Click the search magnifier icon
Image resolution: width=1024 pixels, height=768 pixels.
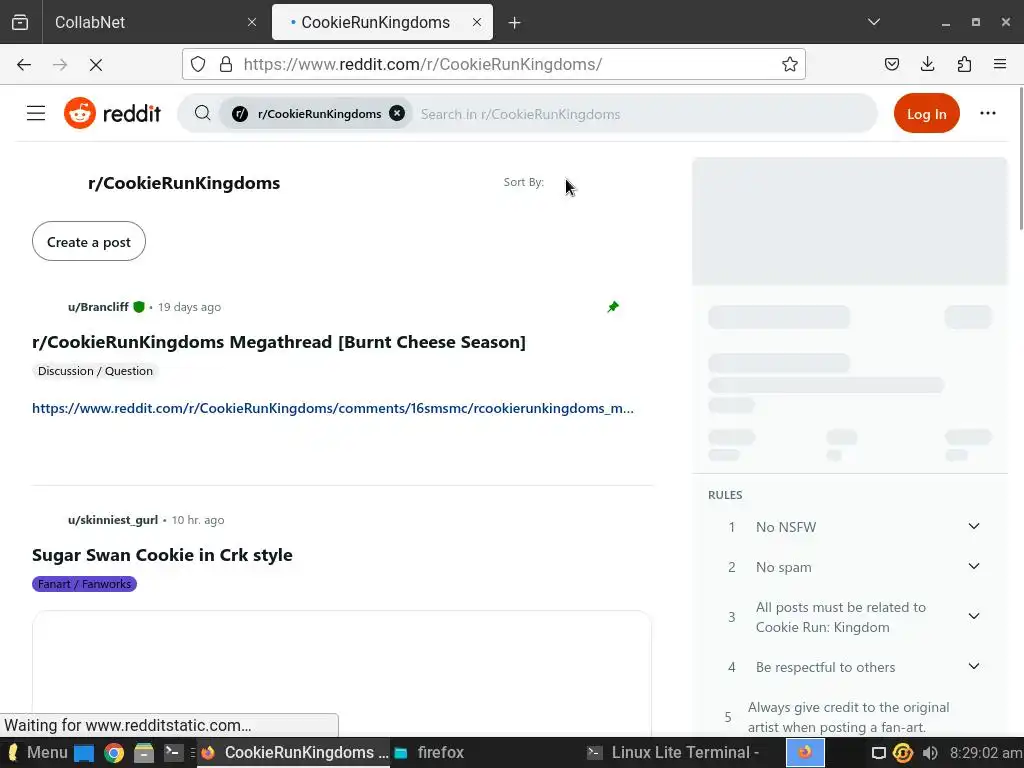tap(202, 114)
